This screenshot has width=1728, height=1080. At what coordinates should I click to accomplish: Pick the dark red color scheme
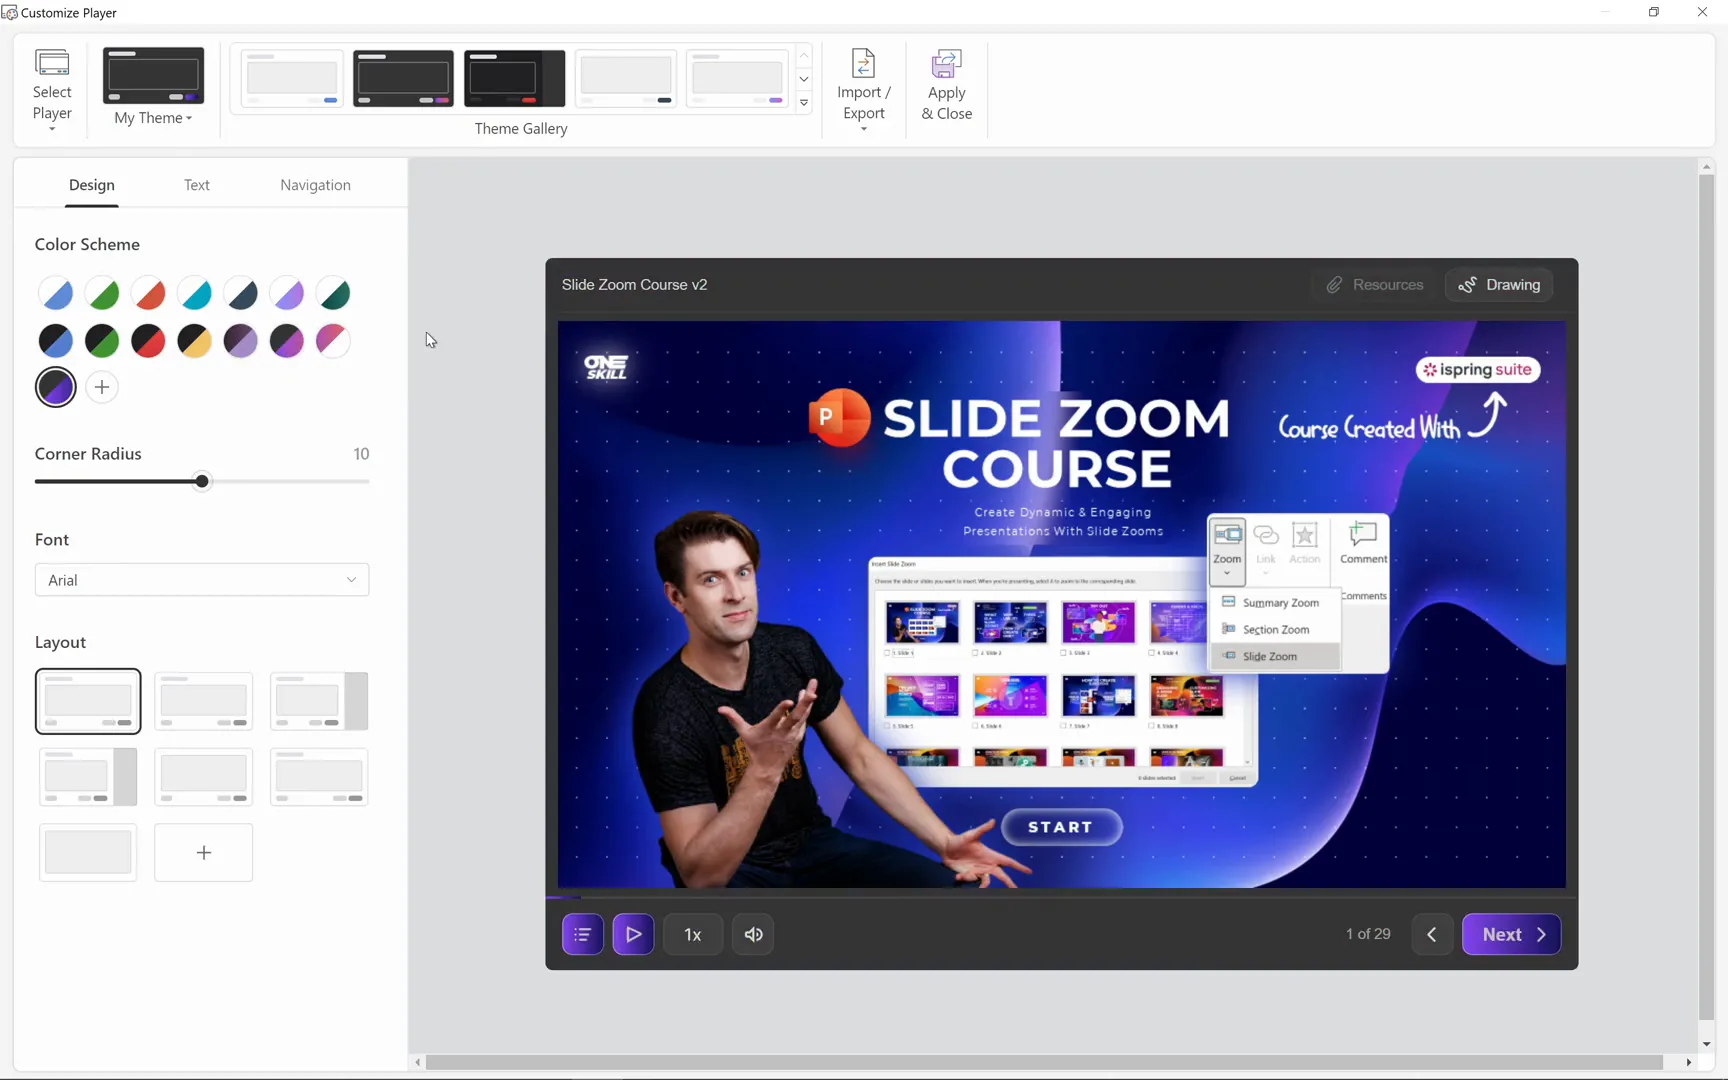[x=148, y=341]
